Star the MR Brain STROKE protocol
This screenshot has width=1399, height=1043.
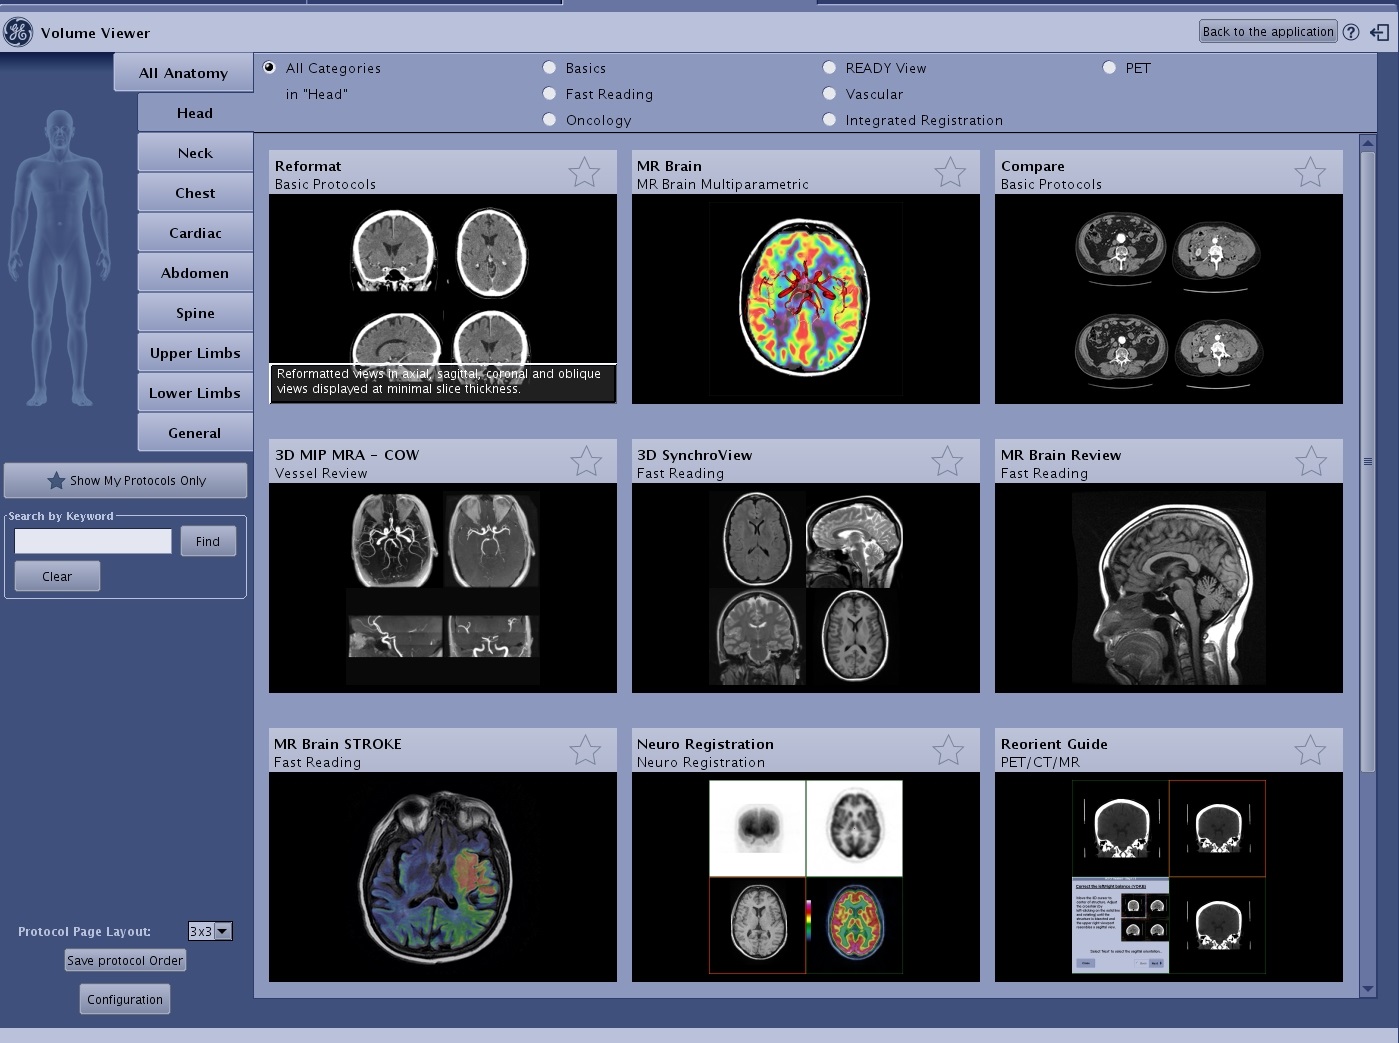coord(585,750)
